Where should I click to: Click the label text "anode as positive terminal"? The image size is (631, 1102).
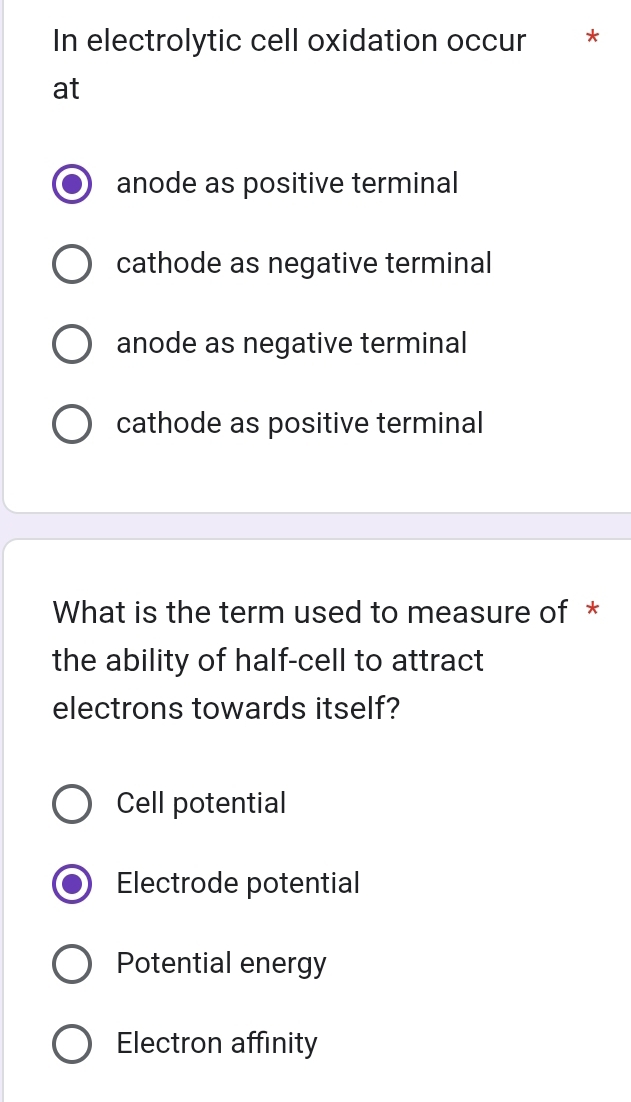[286, 184]
